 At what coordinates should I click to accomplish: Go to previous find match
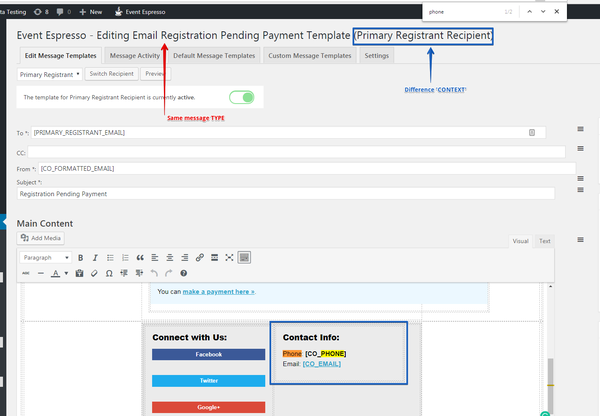coord(530,11)
